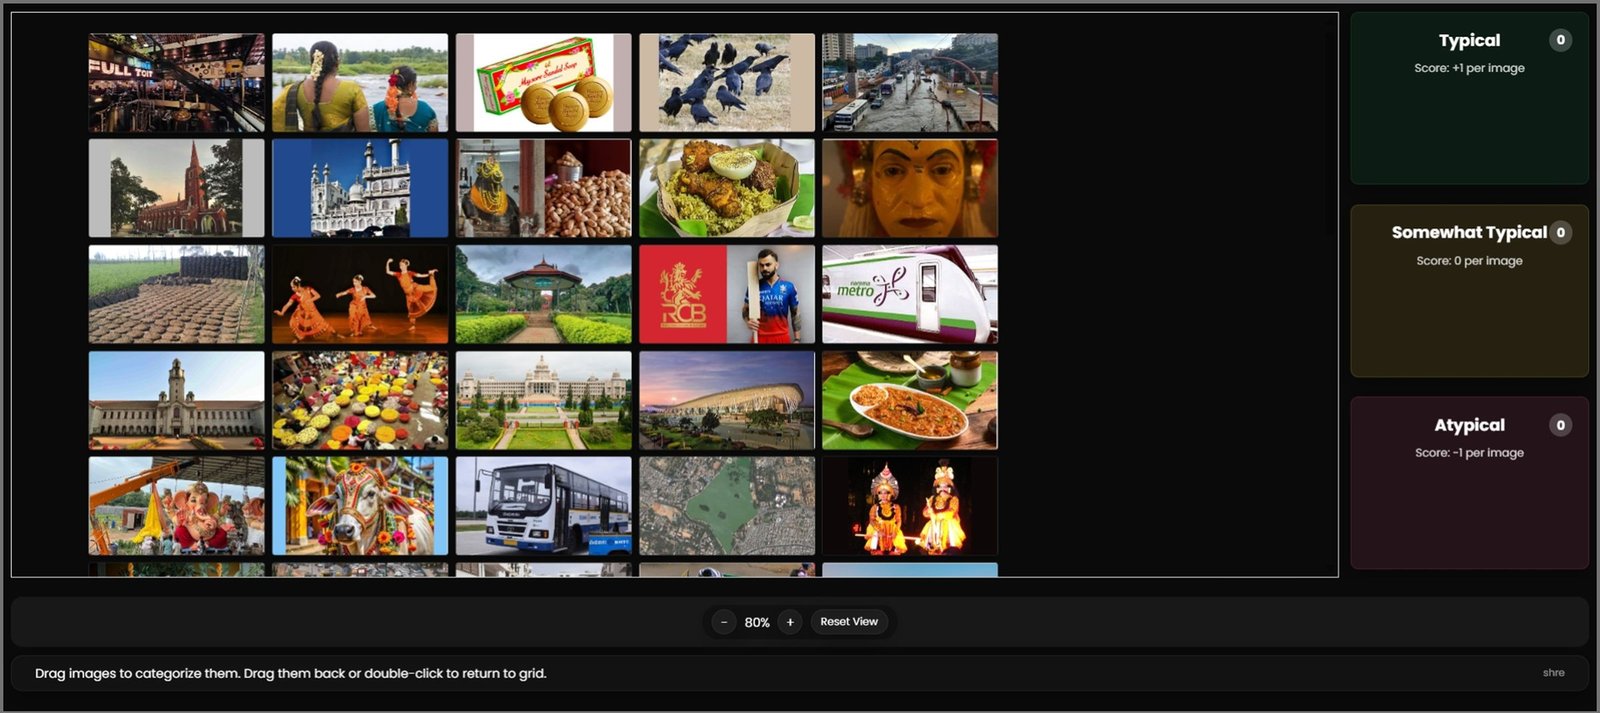Click the decorated cow thumbnail
Image resolution: width=1600 pixels, height=713 pixels.
[360, 506]
